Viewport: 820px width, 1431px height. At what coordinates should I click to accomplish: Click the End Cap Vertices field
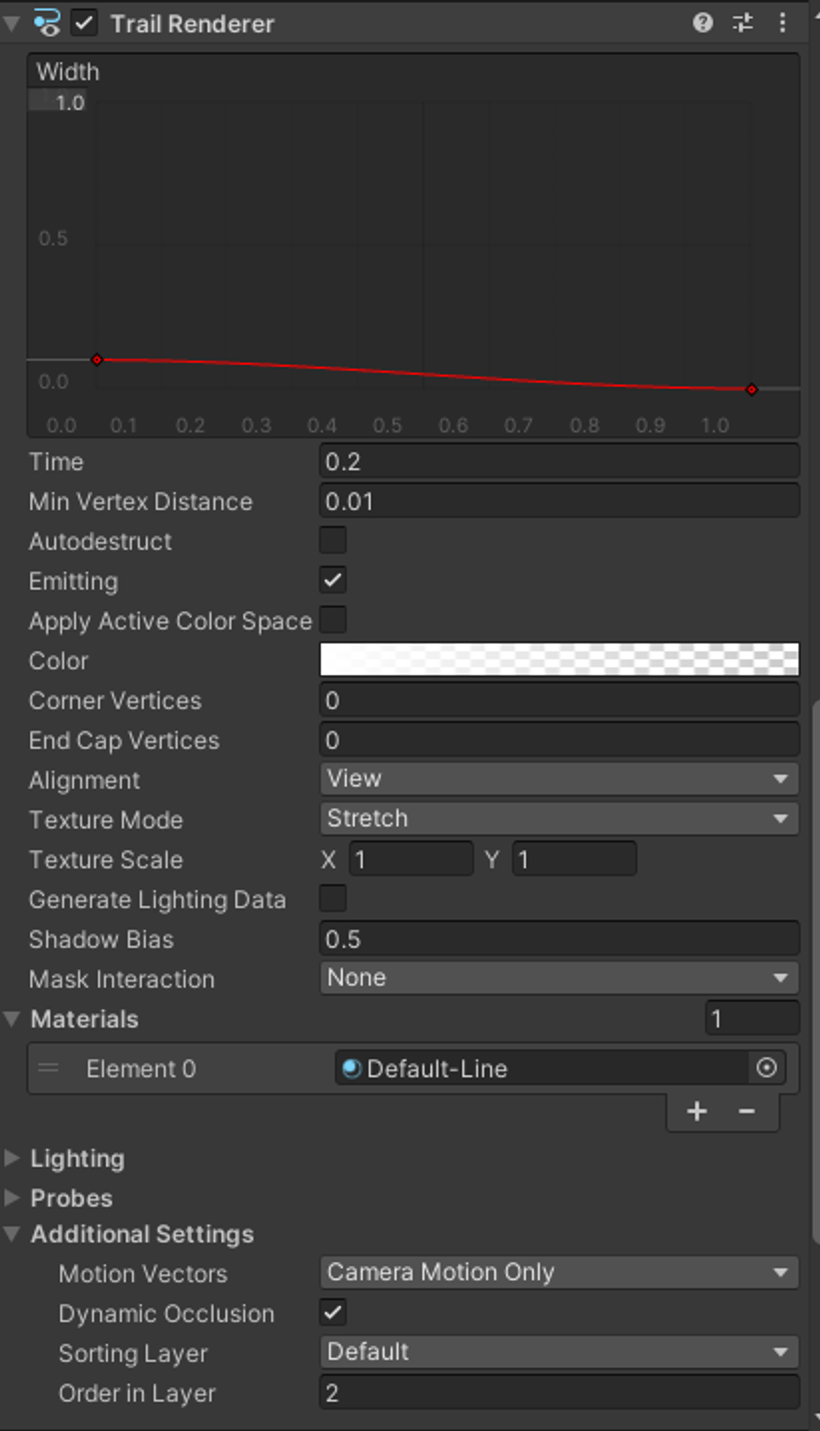pos(559,740)
